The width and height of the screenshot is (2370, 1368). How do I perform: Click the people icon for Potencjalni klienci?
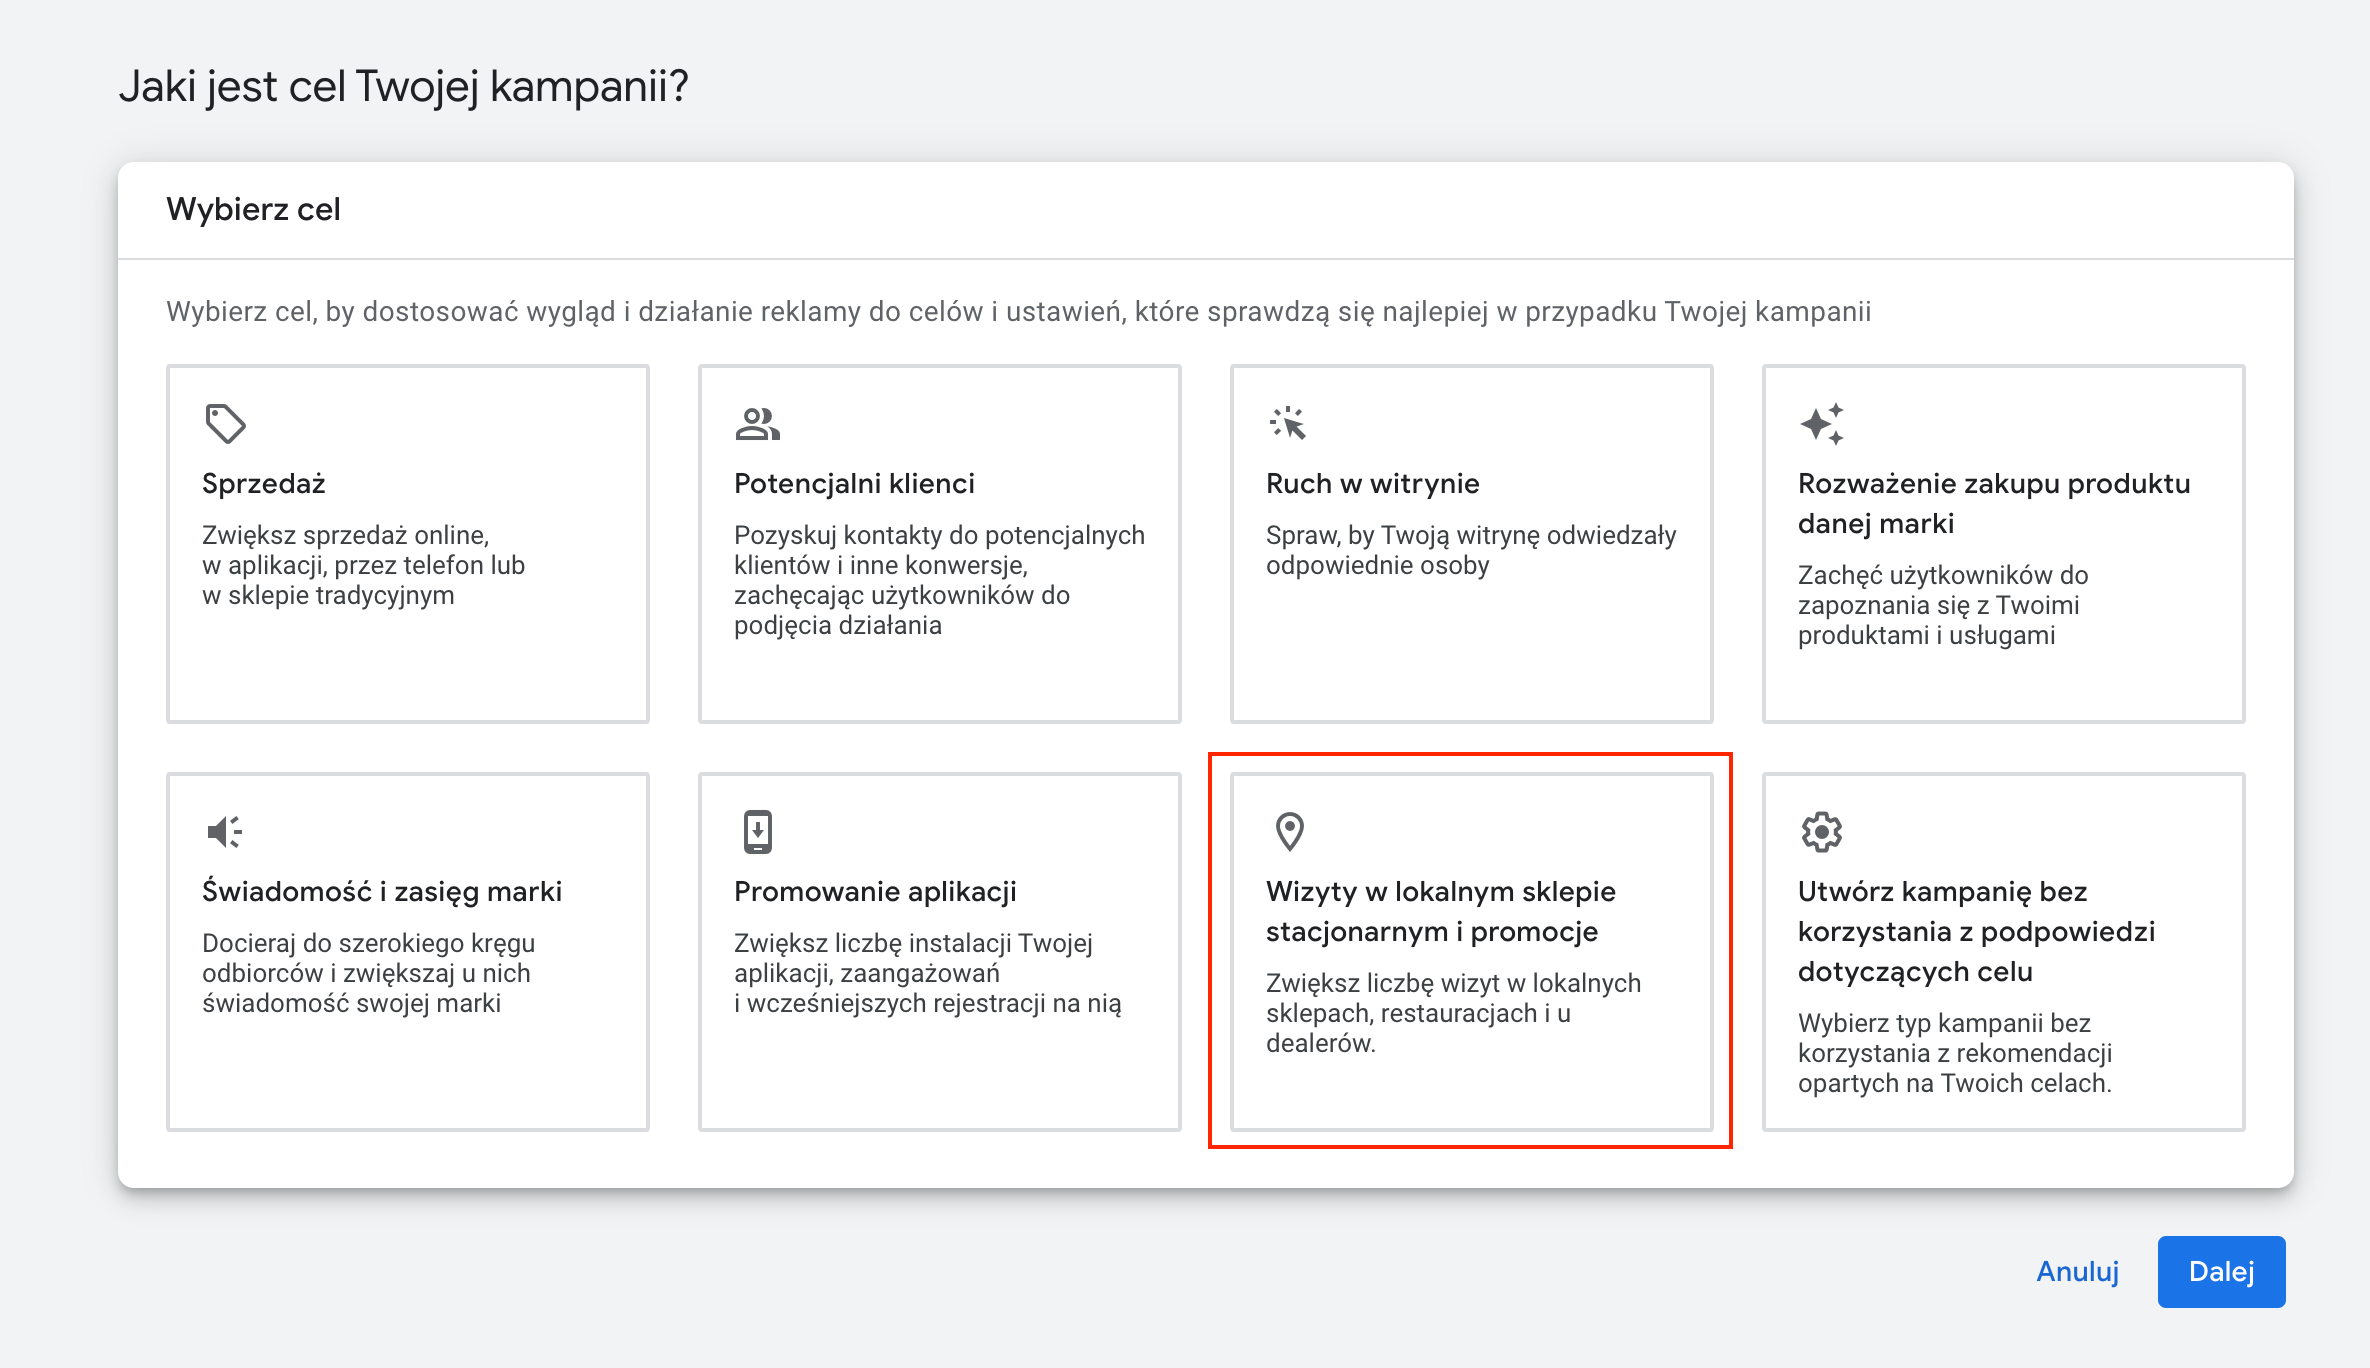click(757, 423)
